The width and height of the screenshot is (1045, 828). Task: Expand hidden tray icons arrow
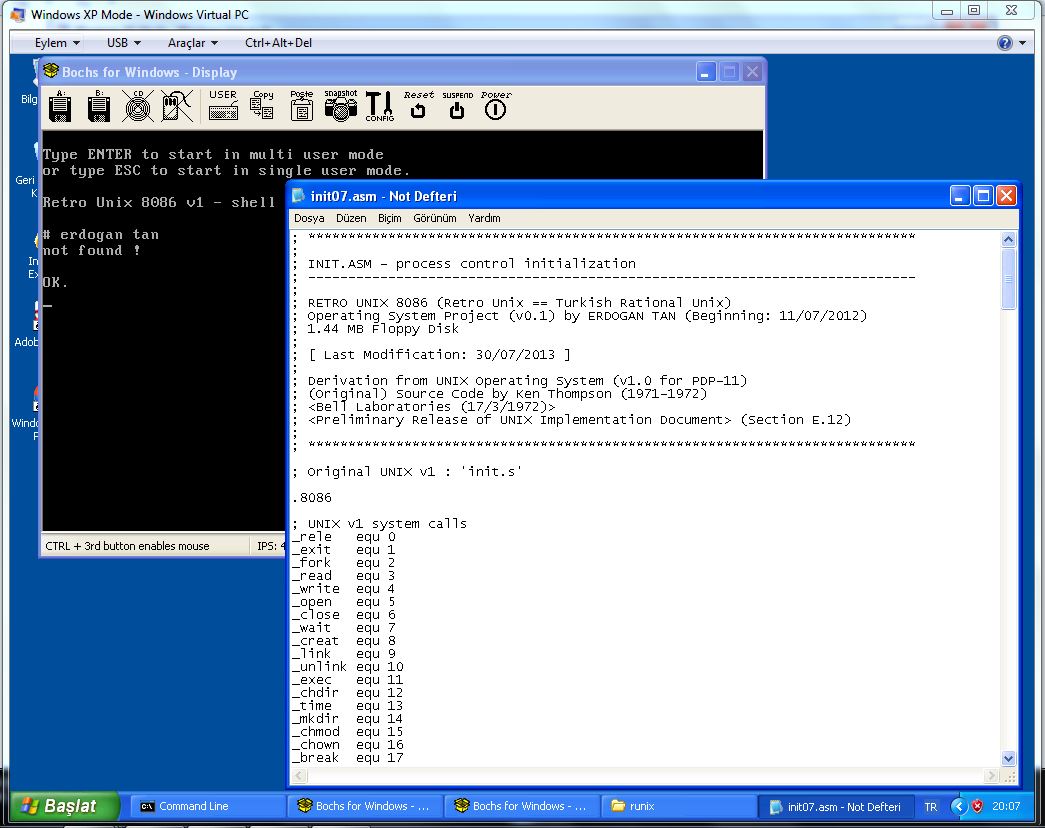click(958, 806)
